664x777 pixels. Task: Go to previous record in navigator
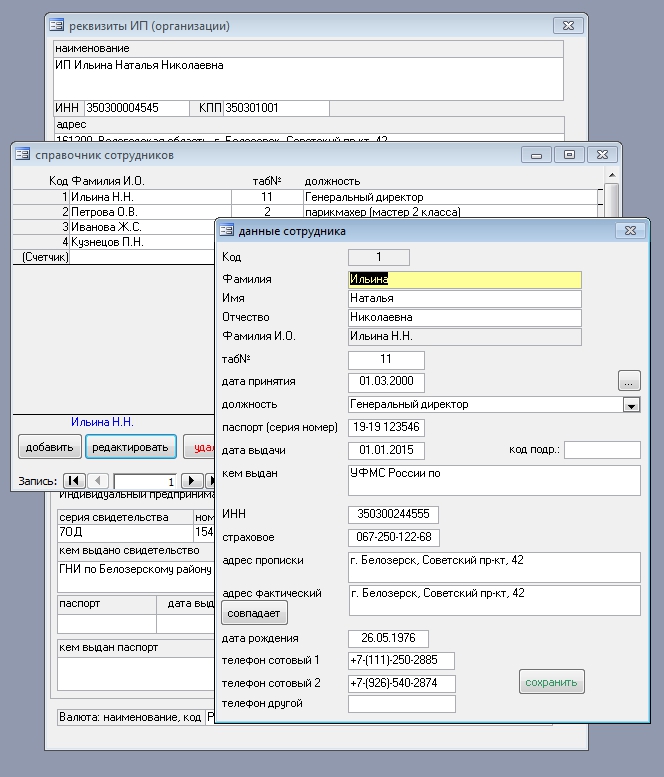(99, 481)
